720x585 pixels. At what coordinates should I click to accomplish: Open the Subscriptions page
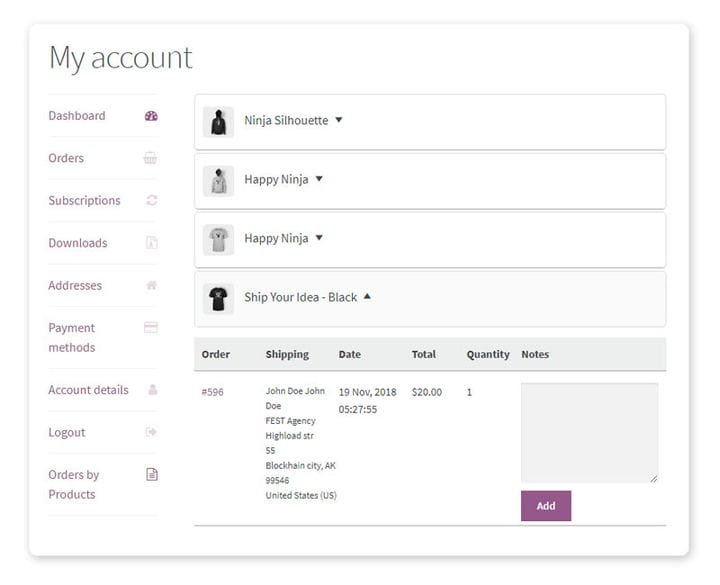(x=84, y=201)
